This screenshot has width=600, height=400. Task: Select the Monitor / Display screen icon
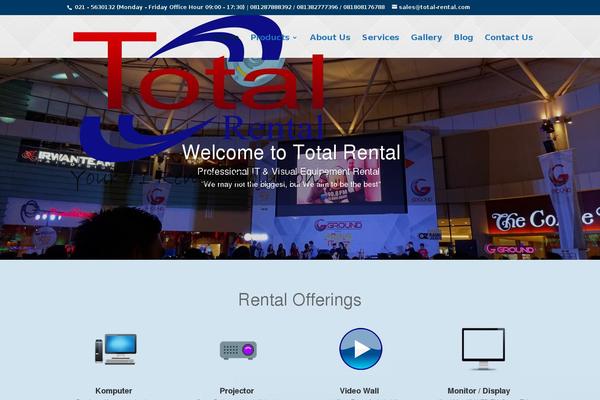point(483,349)
